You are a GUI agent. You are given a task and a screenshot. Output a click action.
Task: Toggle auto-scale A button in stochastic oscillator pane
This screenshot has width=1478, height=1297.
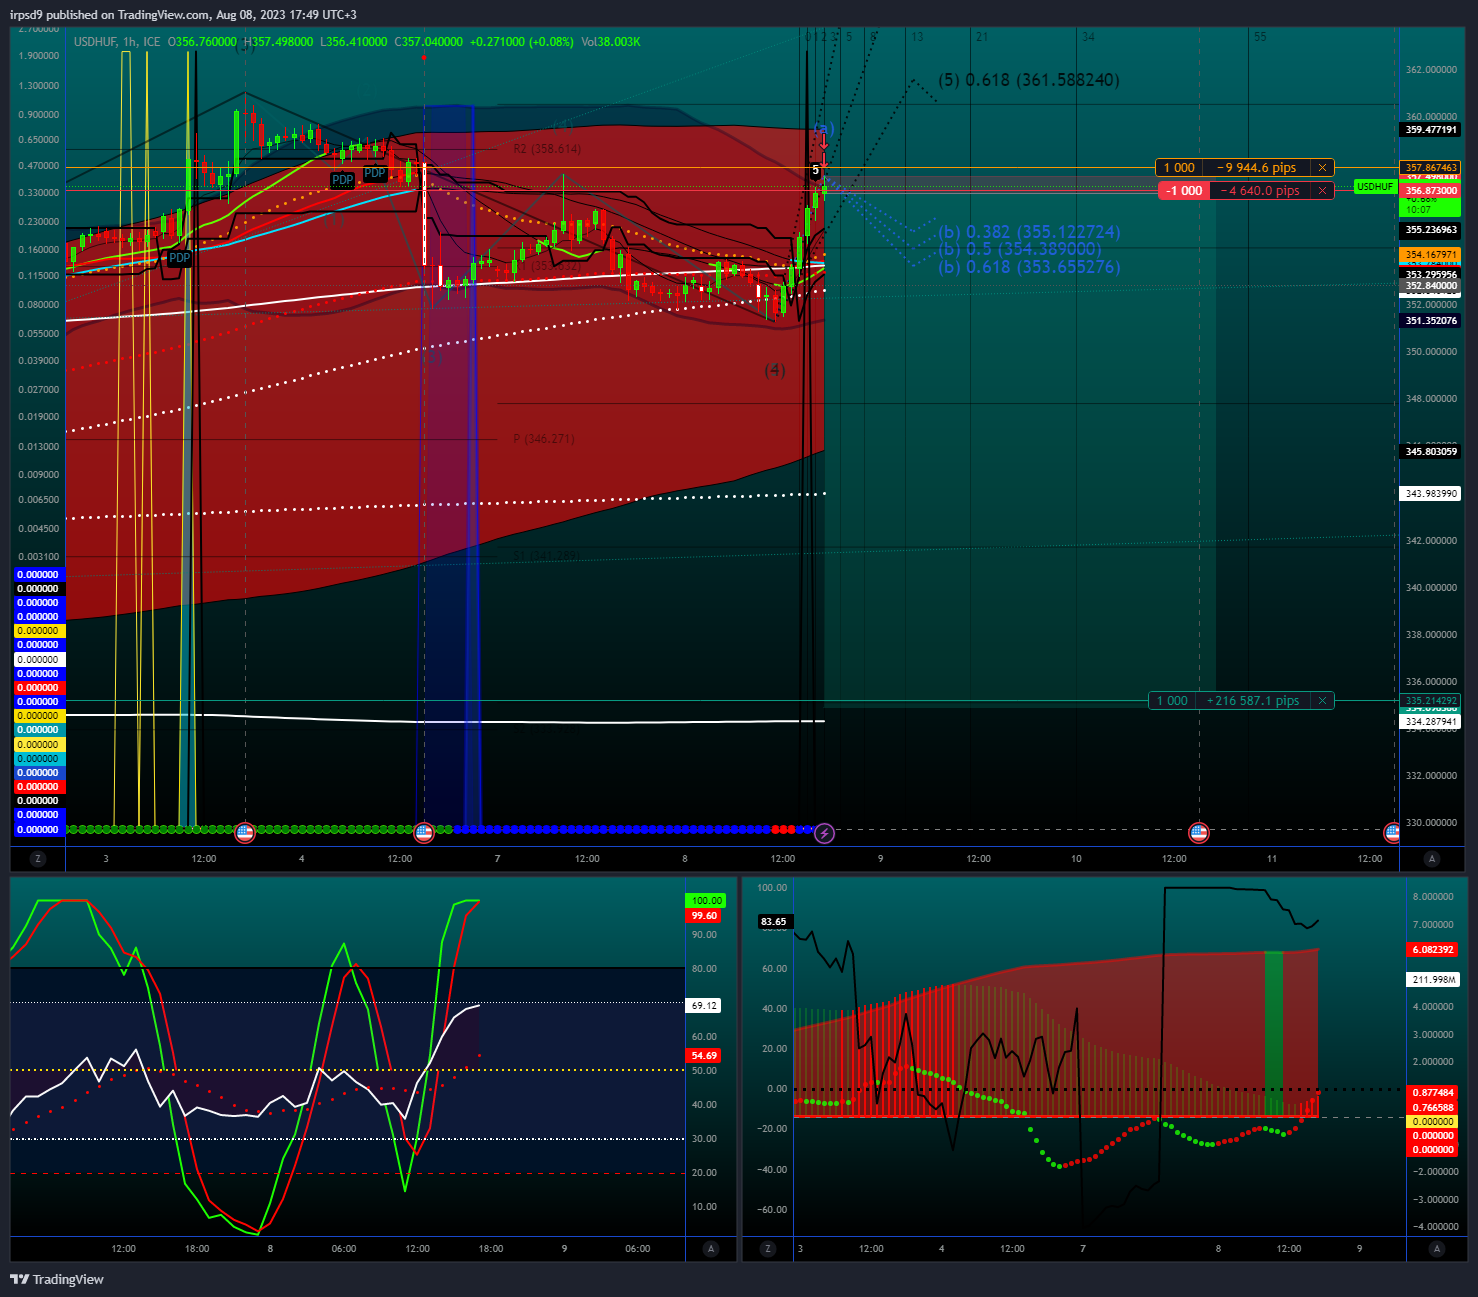click(x=711, y=1249)
